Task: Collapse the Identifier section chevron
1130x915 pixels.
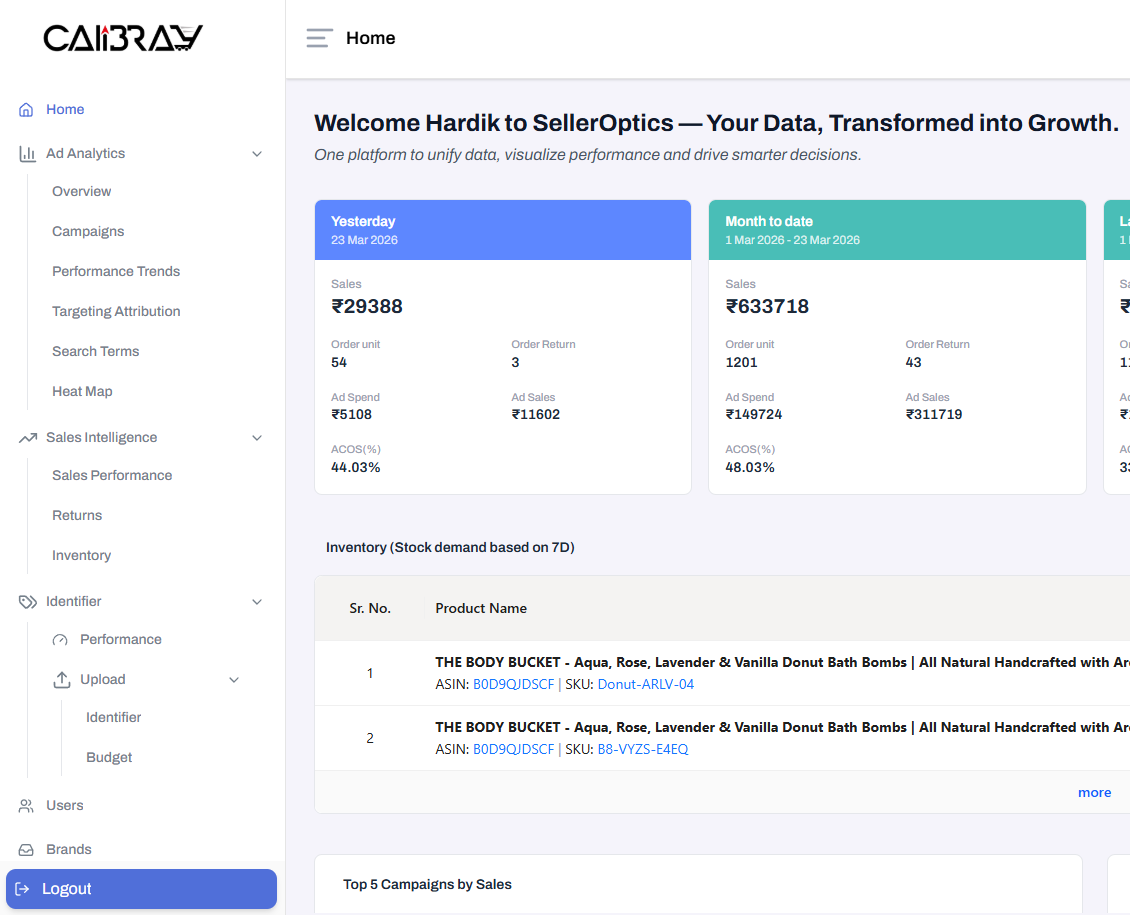Action: [x=257, y=602]
